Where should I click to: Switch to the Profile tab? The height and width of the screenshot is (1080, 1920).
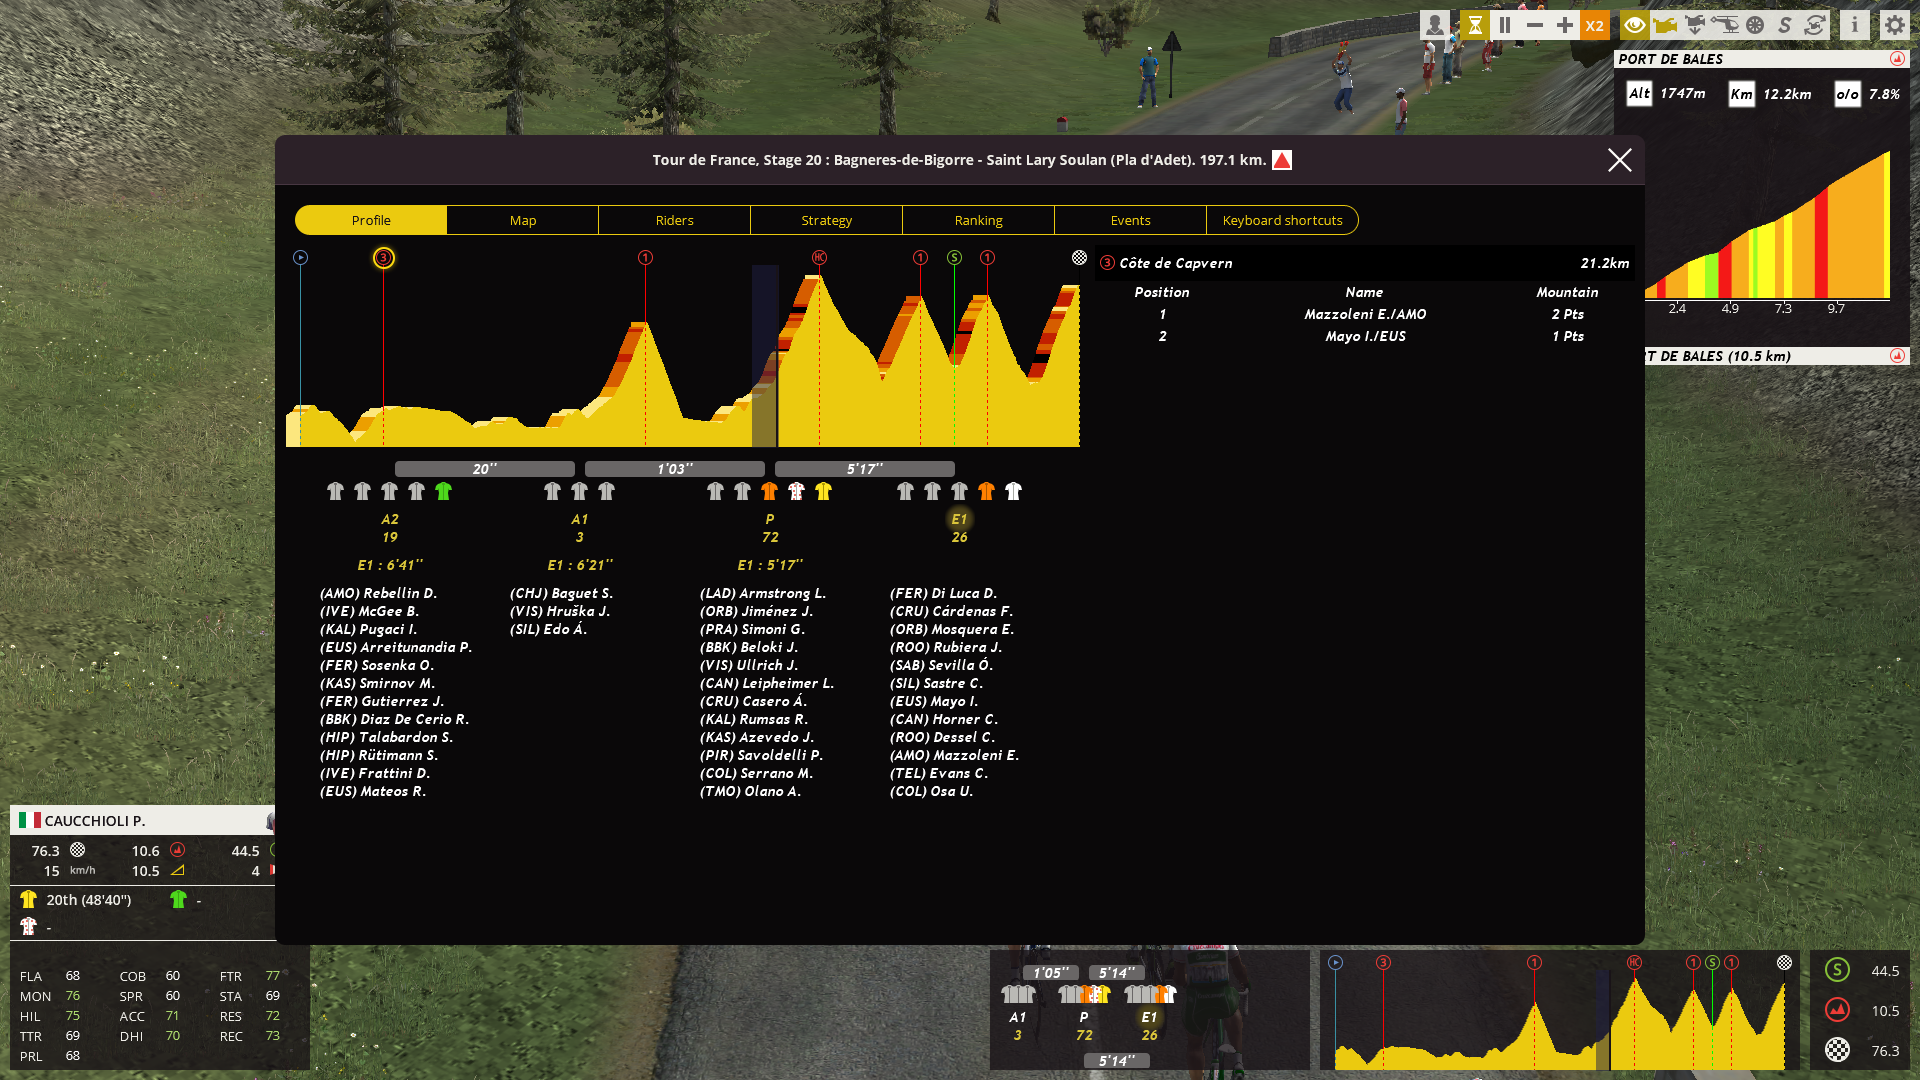[x=371, y=220]
